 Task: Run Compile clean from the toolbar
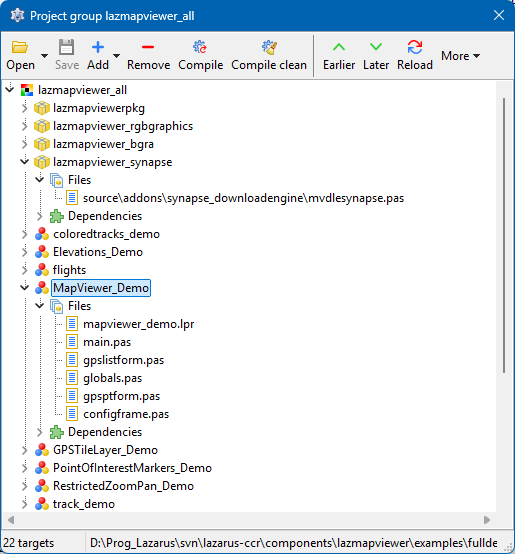pos(269,55)
